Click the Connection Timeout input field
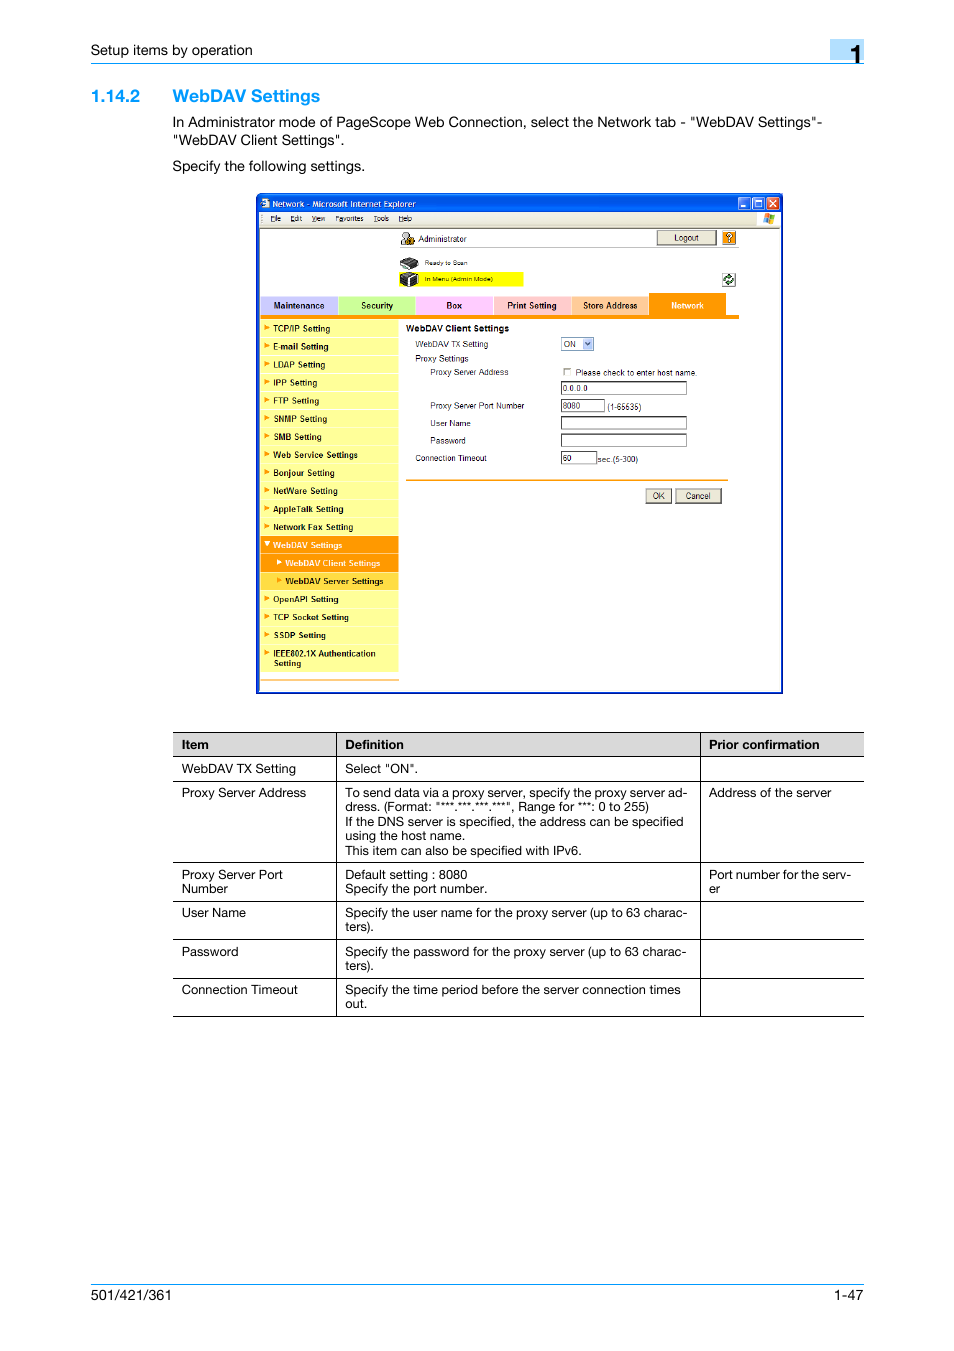Image resolution: width=954 pixels, height=1351 pixels. 579,458
